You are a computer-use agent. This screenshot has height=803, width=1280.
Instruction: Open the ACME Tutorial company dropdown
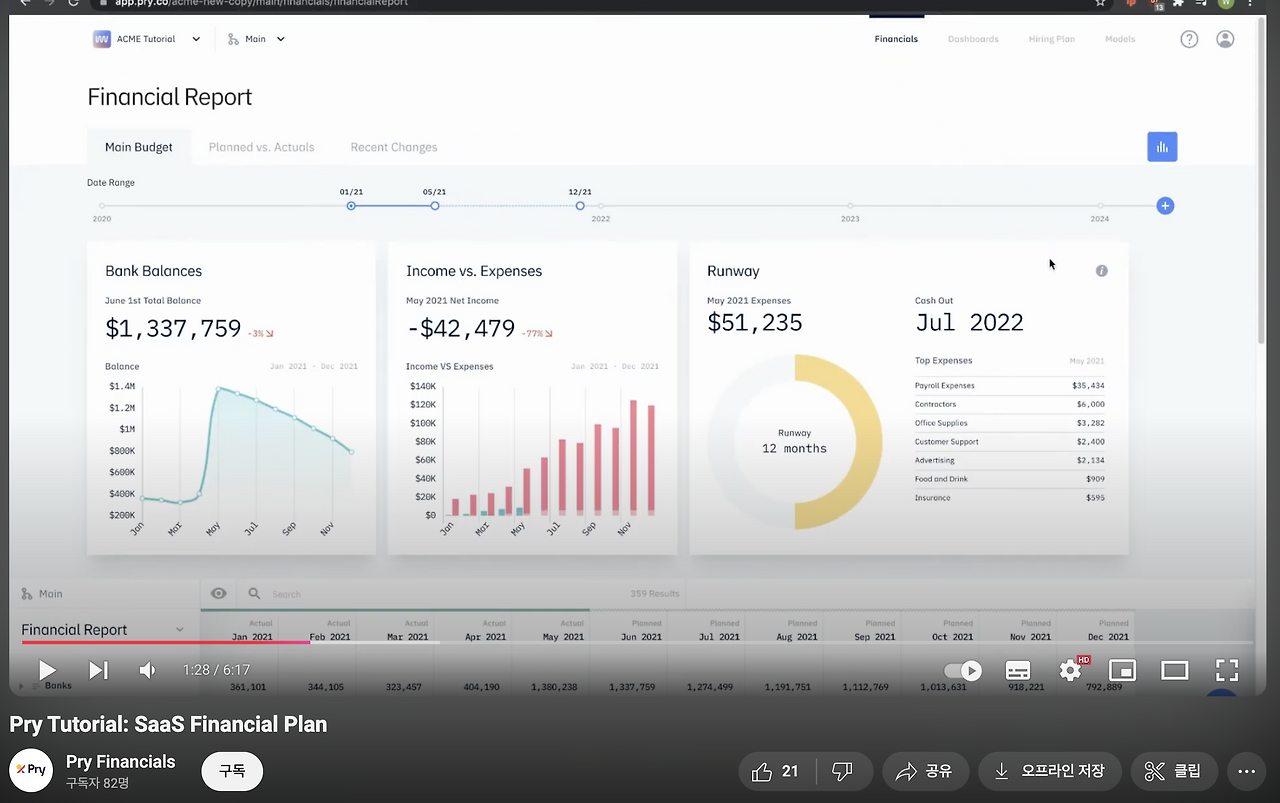click(x=147, y=39)
